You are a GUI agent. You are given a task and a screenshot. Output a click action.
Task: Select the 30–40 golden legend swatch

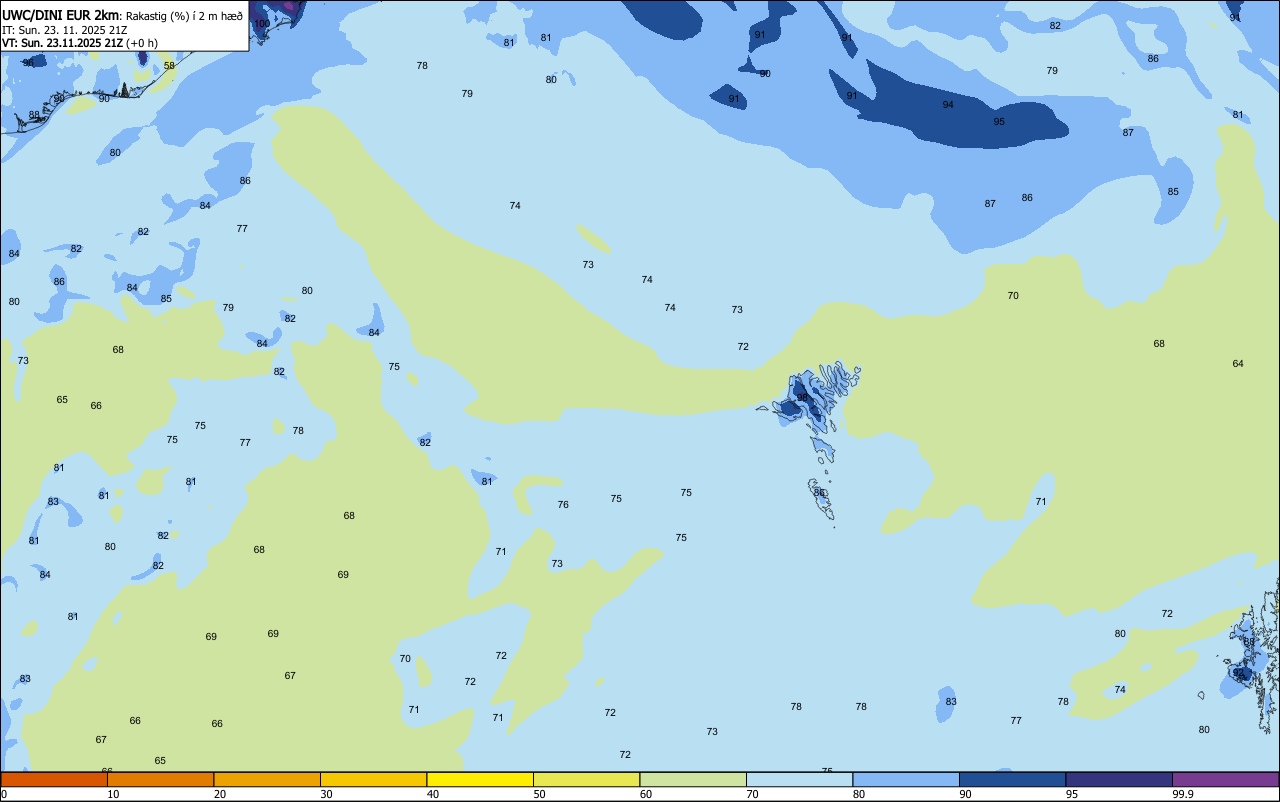pyautogui.click(x=373, y=779)
